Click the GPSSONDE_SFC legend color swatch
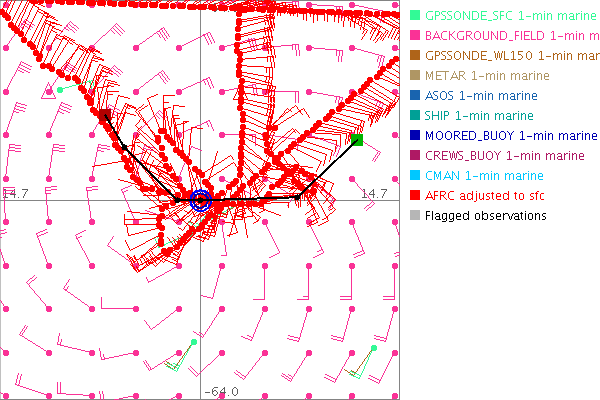This screenshot has height=400, width=600. (x=416, y=16)
